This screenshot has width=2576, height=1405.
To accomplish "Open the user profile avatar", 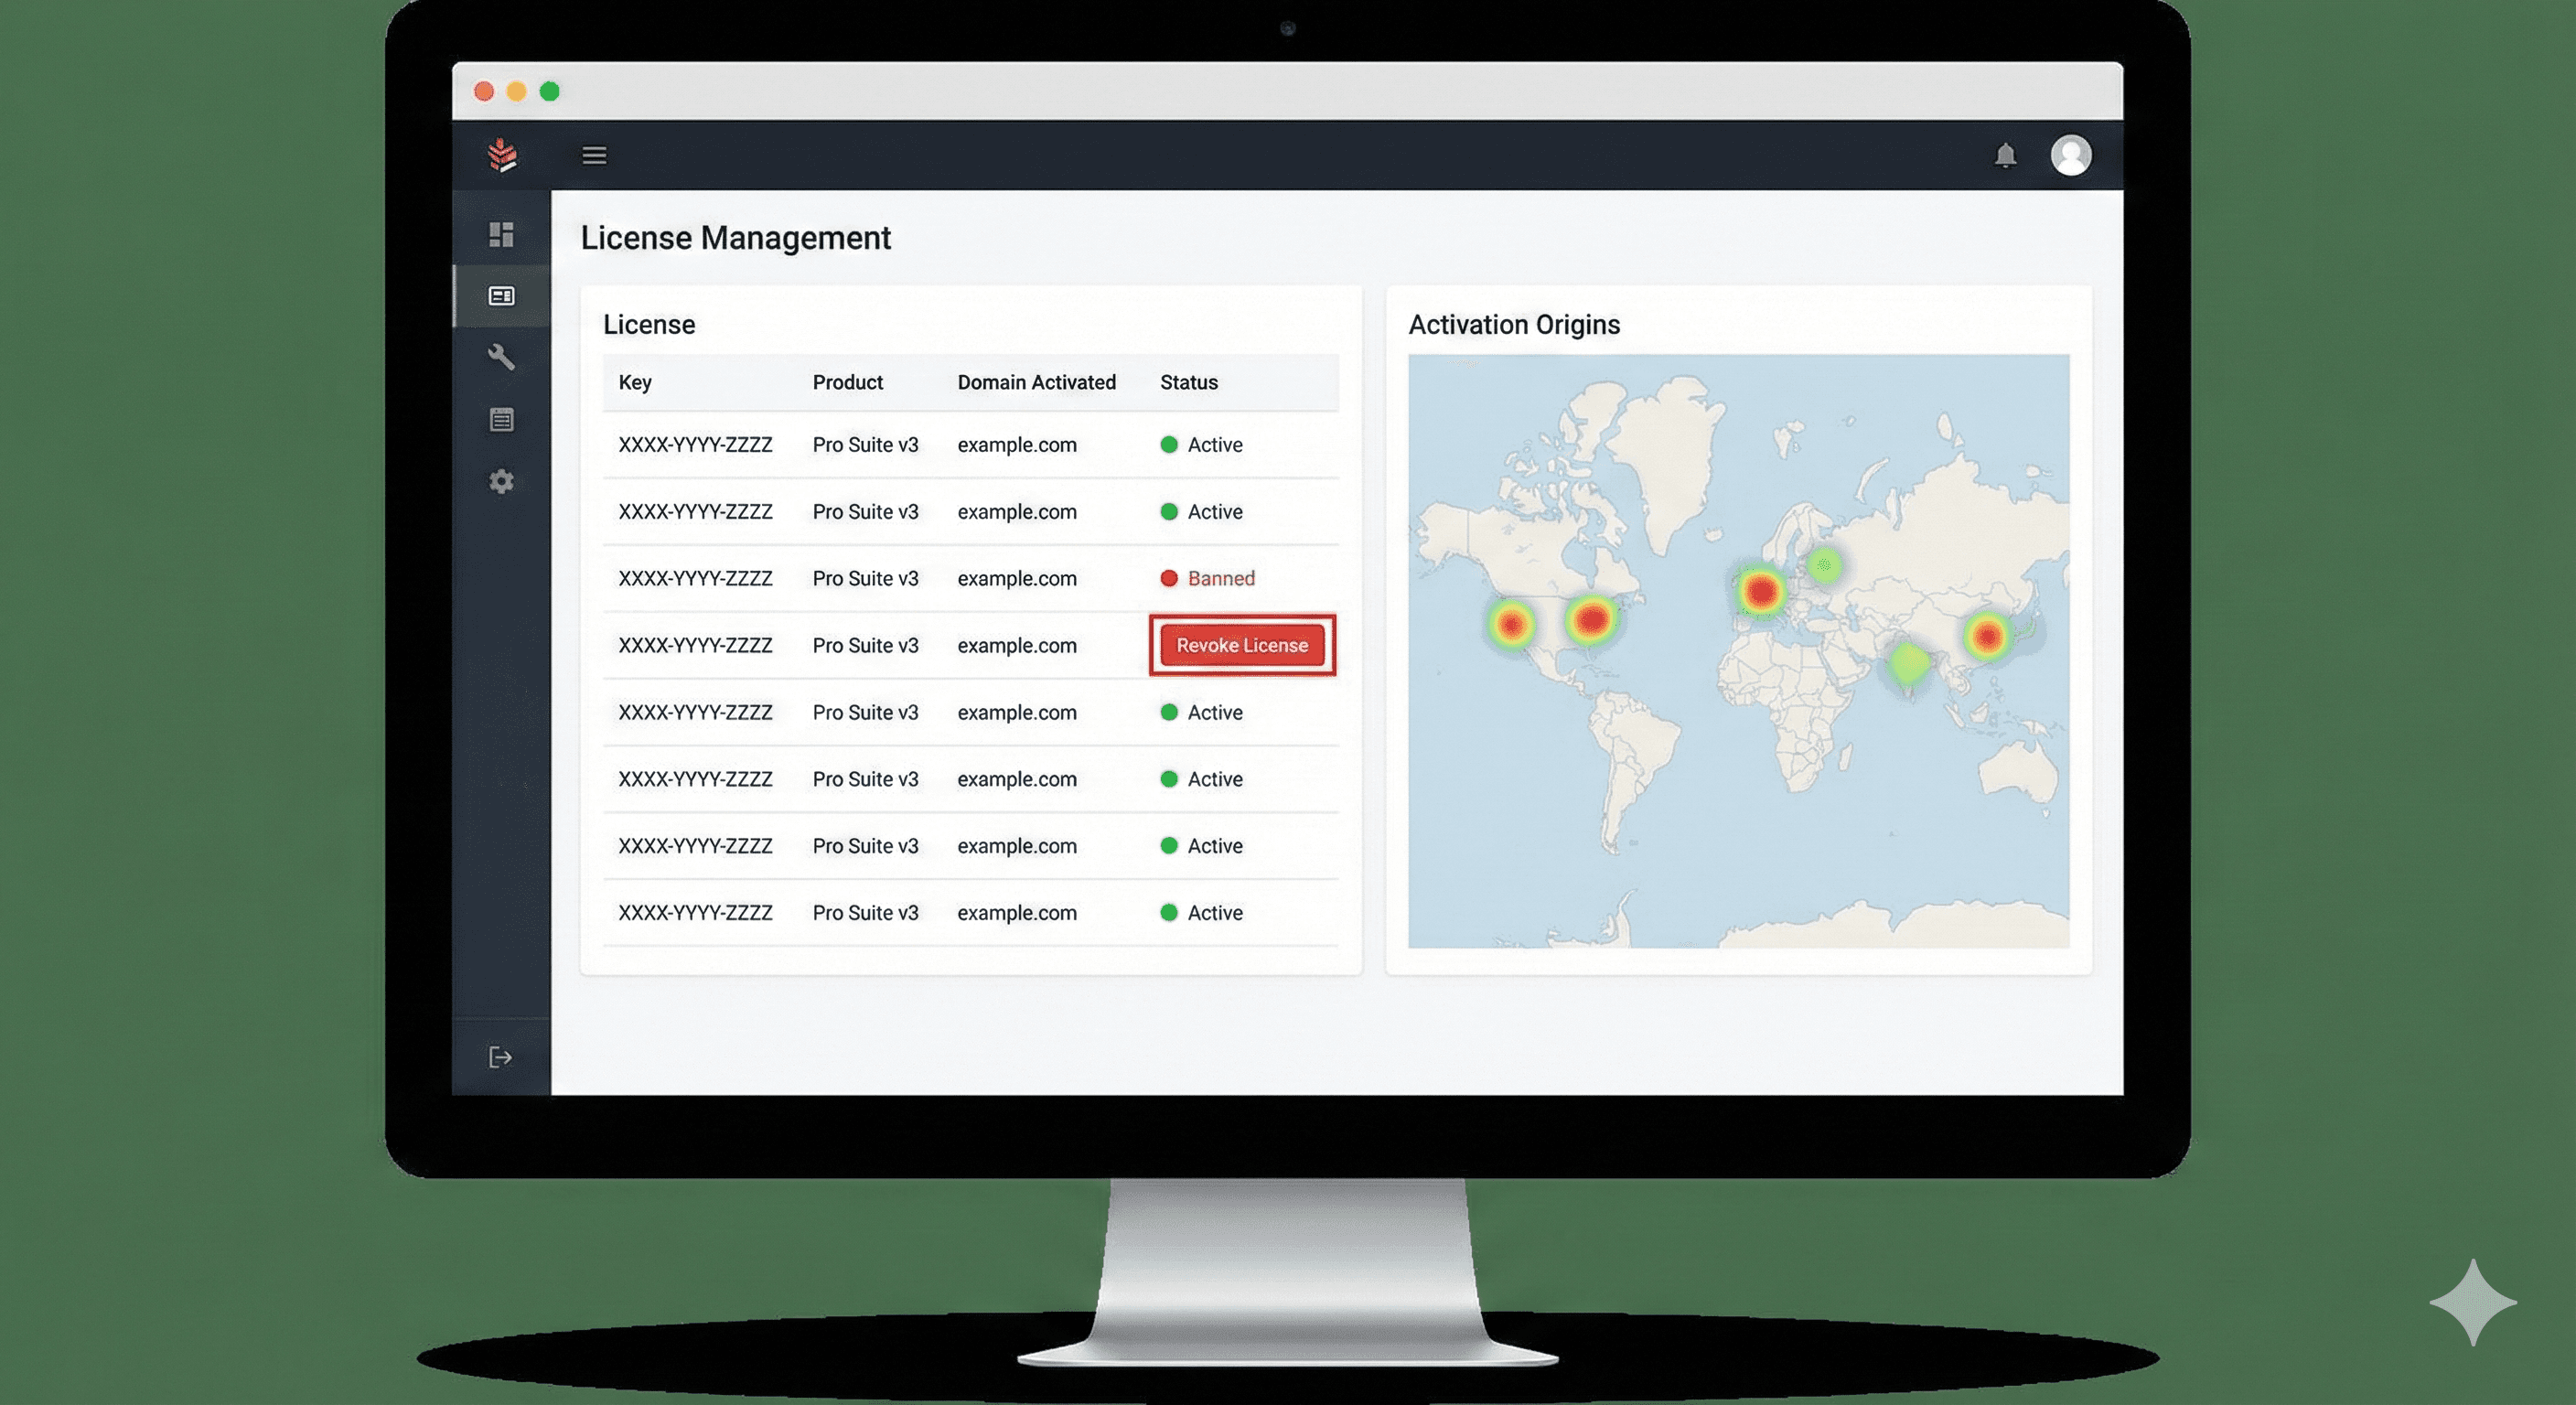I will pos(2072,155).
